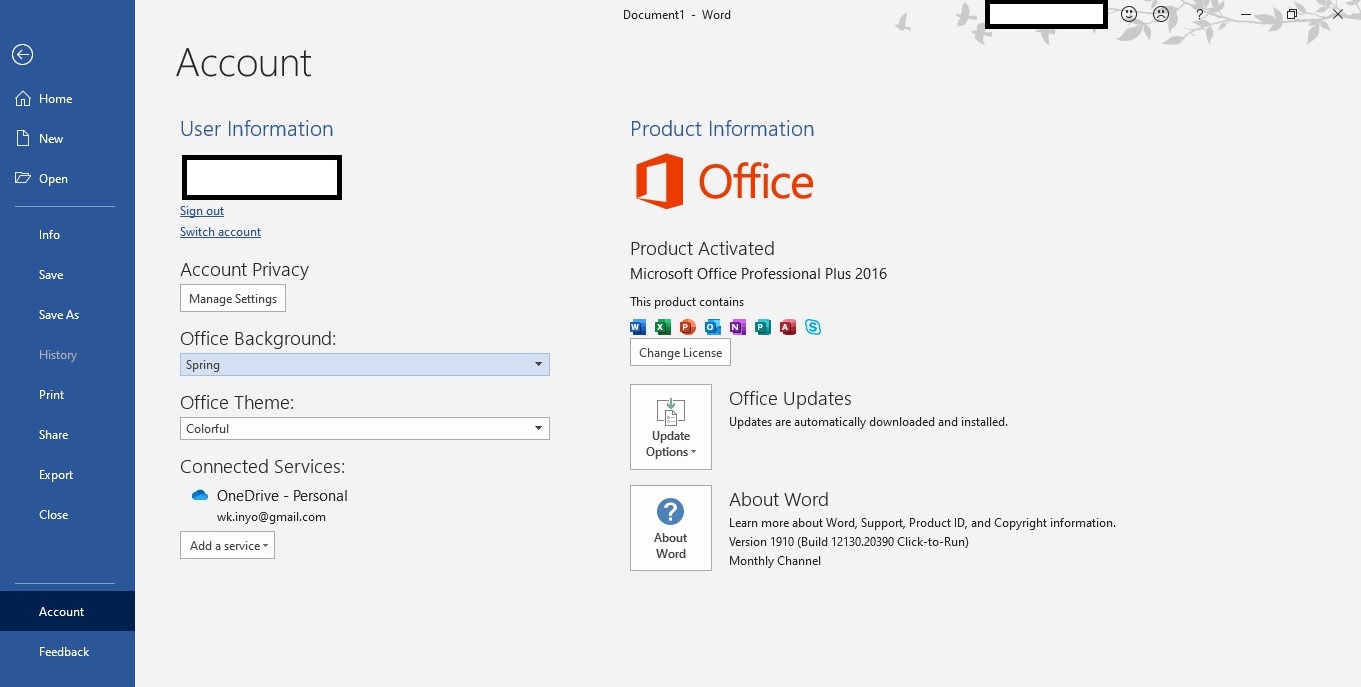Click the Monthly Channel text
This screenshot has width=1361, height=687.
coord(775,561)
